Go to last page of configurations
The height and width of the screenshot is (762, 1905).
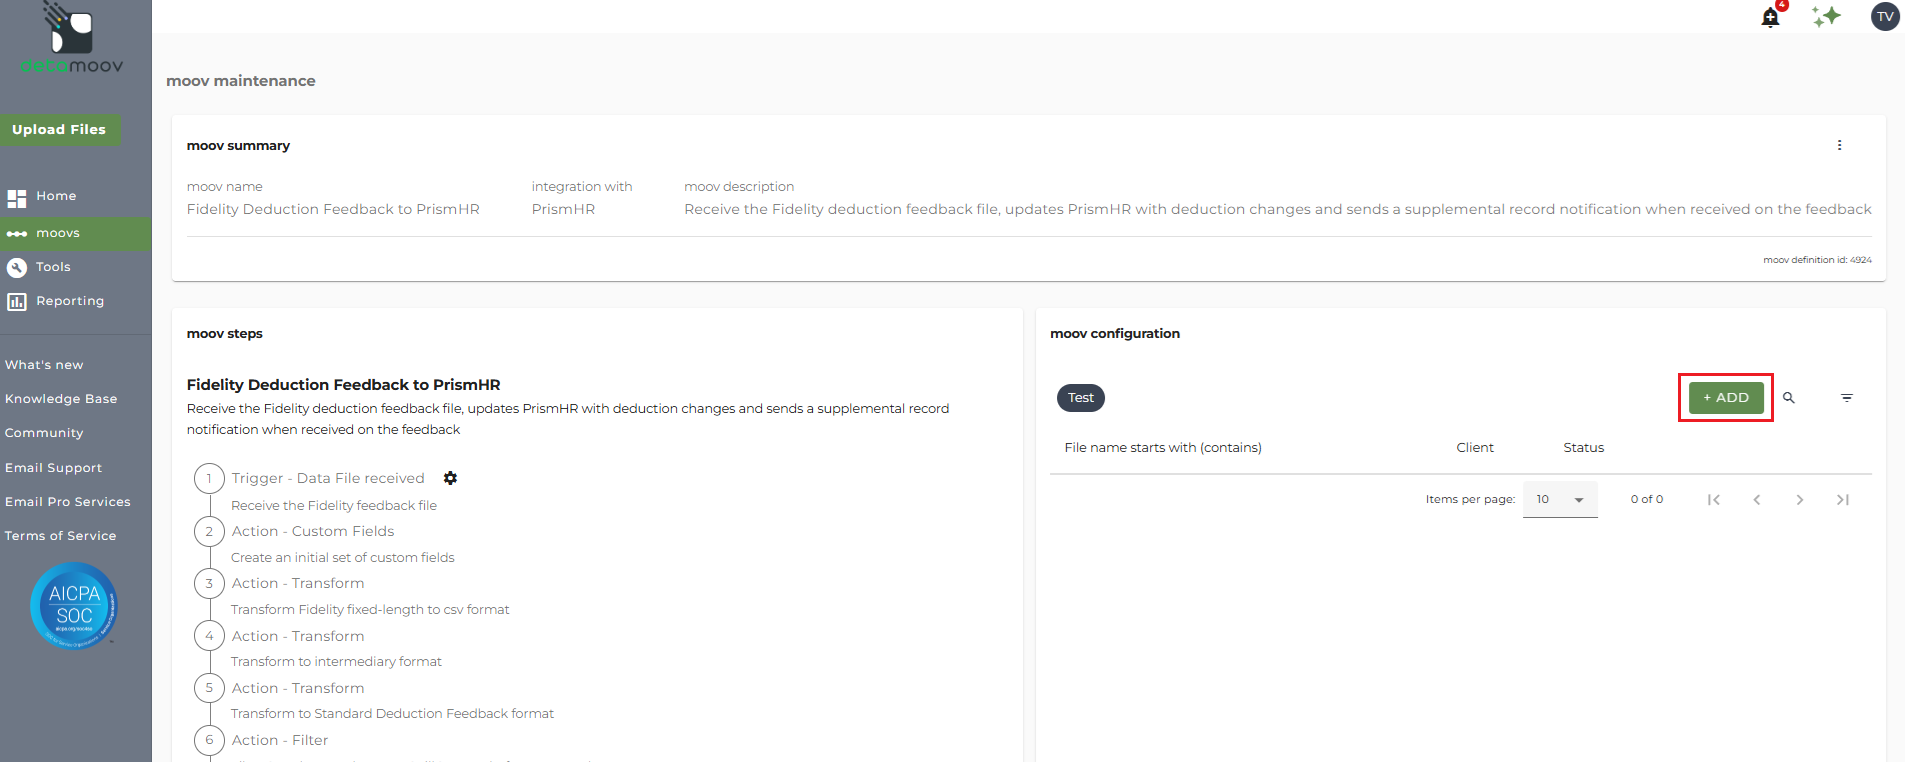click(x=1843, y=500)
